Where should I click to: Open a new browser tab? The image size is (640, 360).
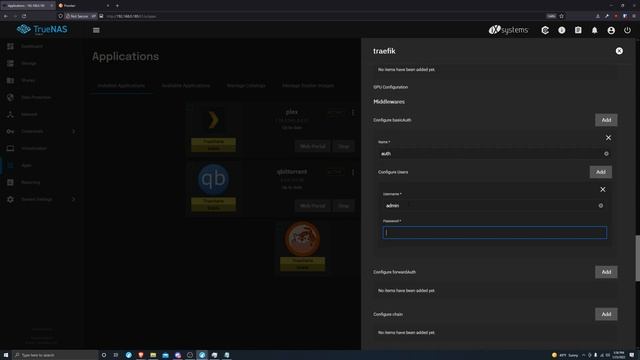(117, 6)
